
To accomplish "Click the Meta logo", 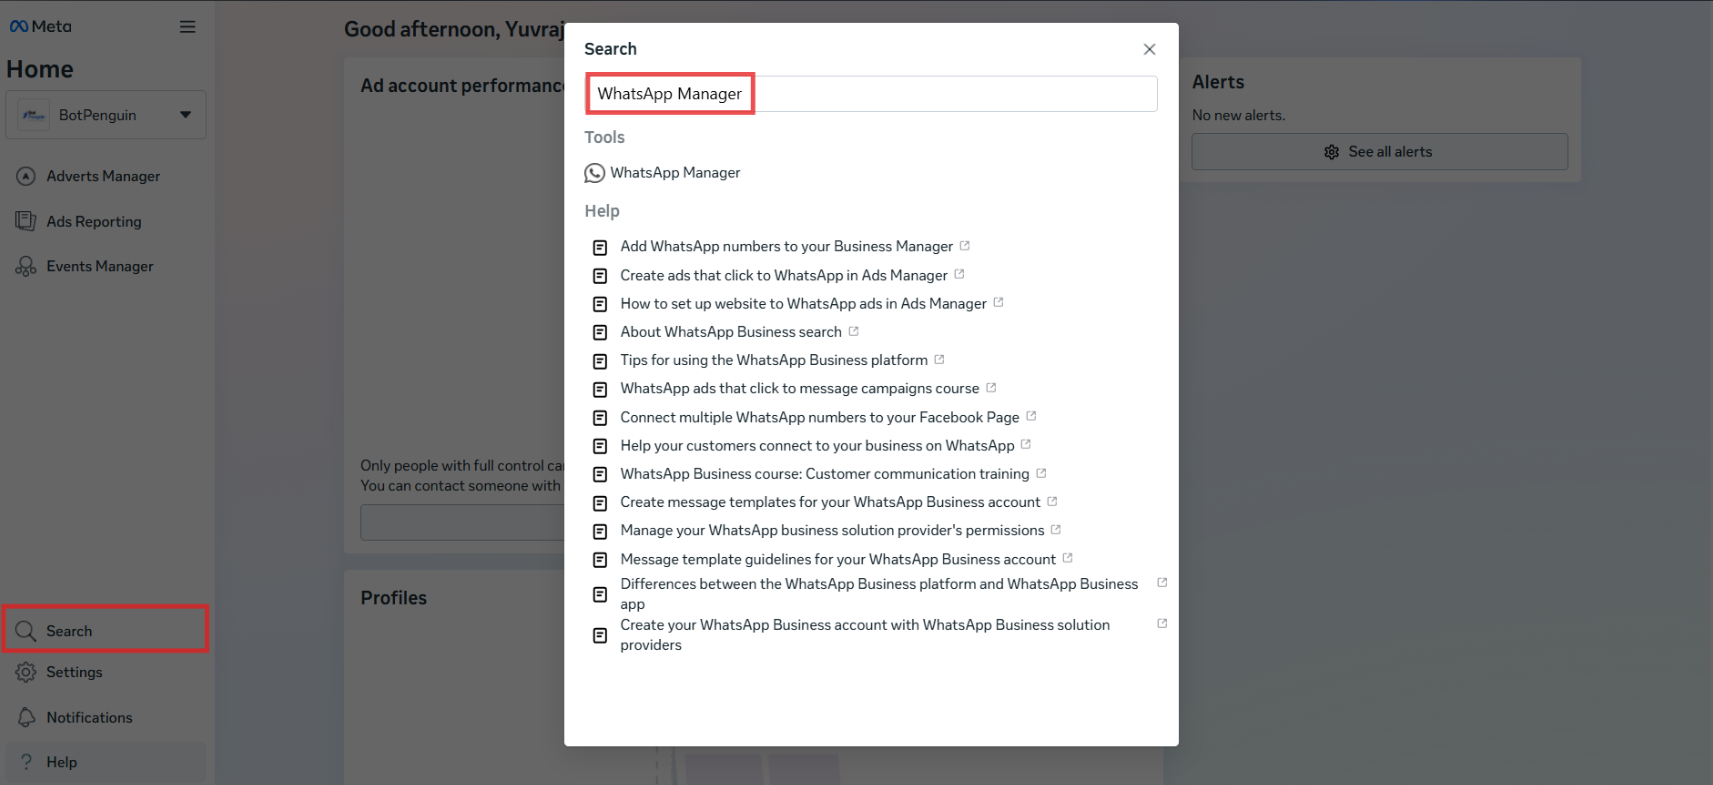I will point(41,27).
